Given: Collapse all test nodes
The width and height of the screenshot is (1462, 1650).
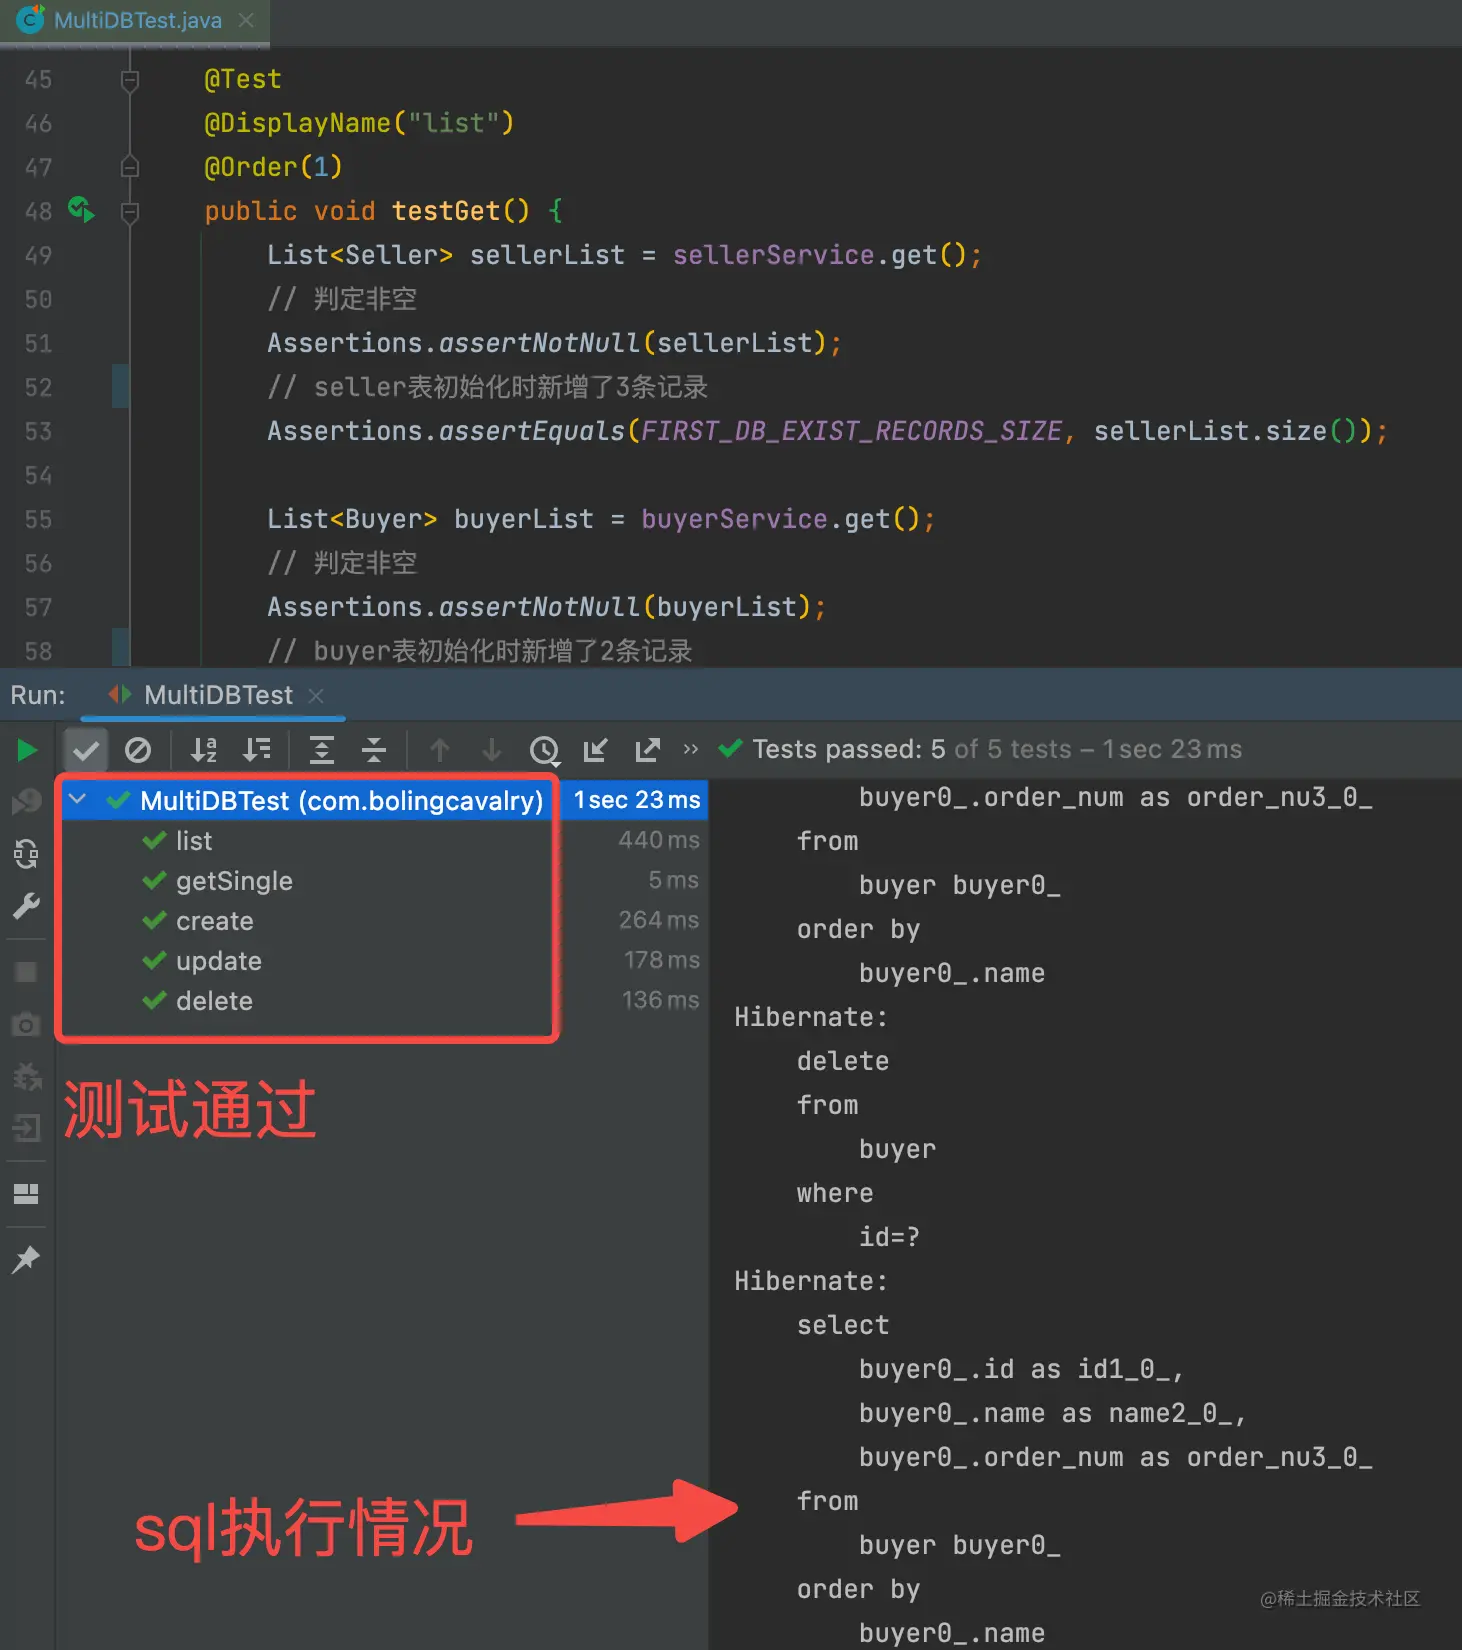Looking at the screenshot, I should 374,750.
